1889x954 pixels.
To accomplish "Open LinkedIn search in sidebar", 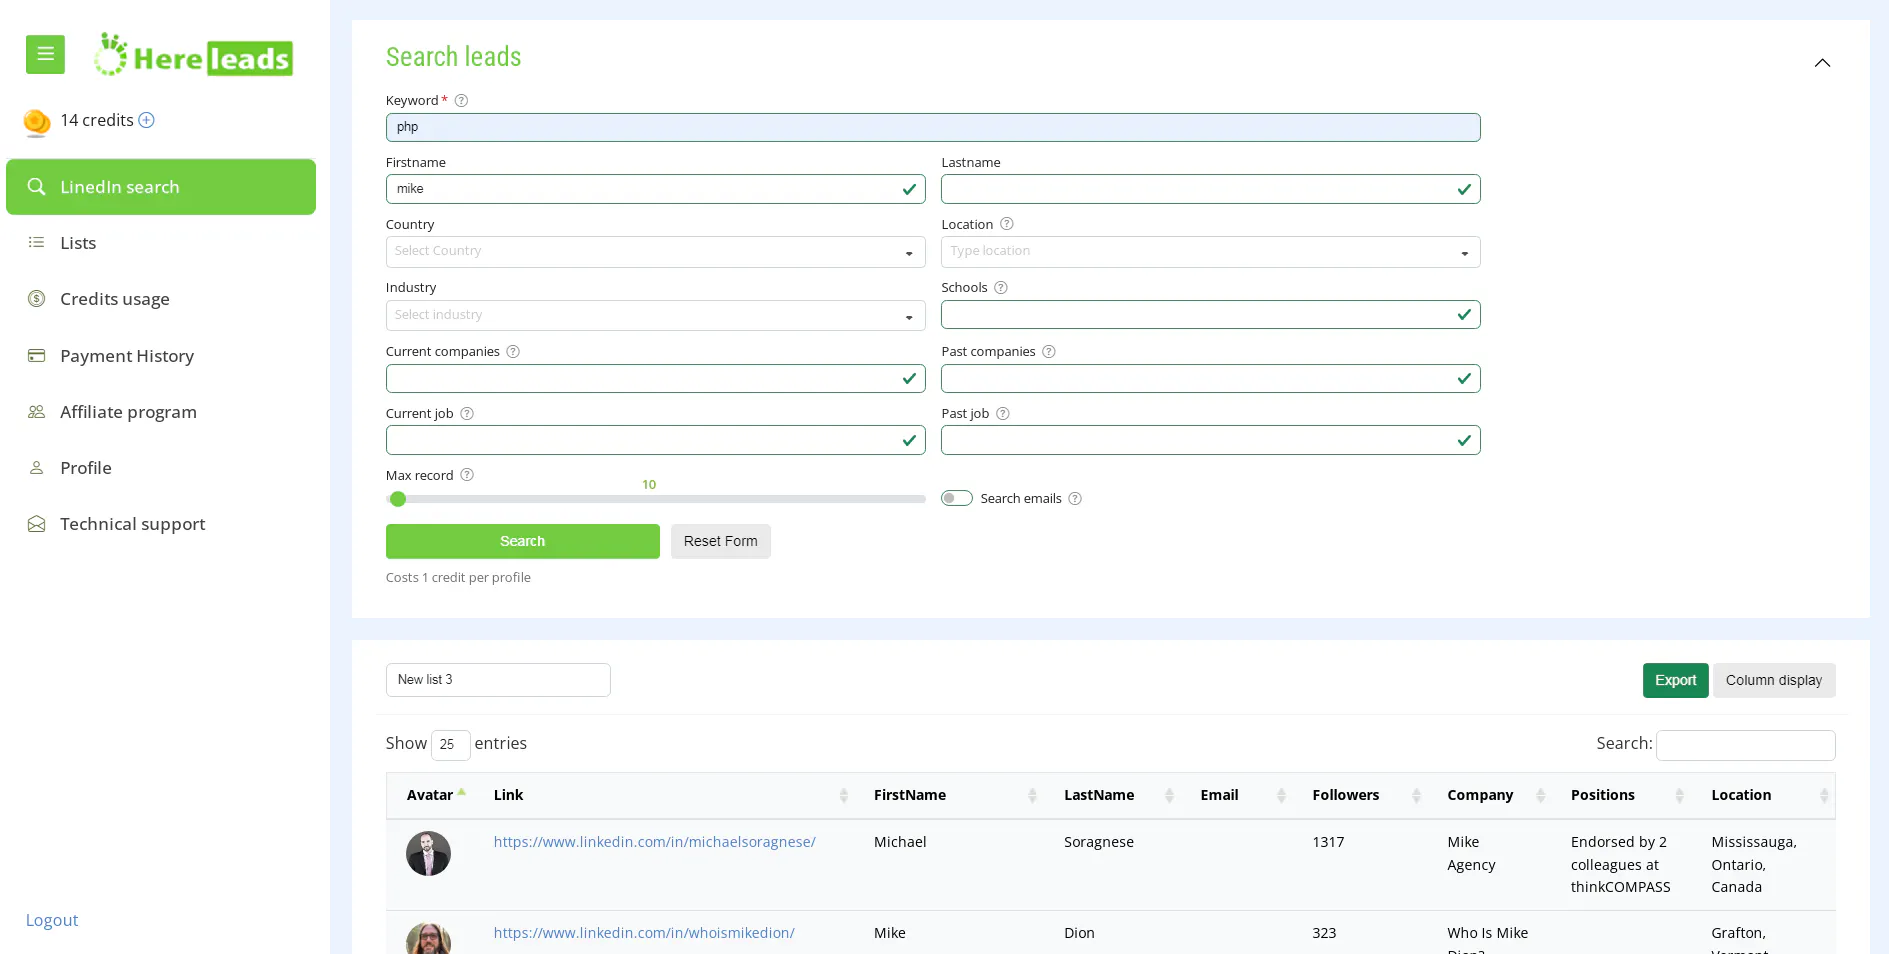I will point(161,187).
